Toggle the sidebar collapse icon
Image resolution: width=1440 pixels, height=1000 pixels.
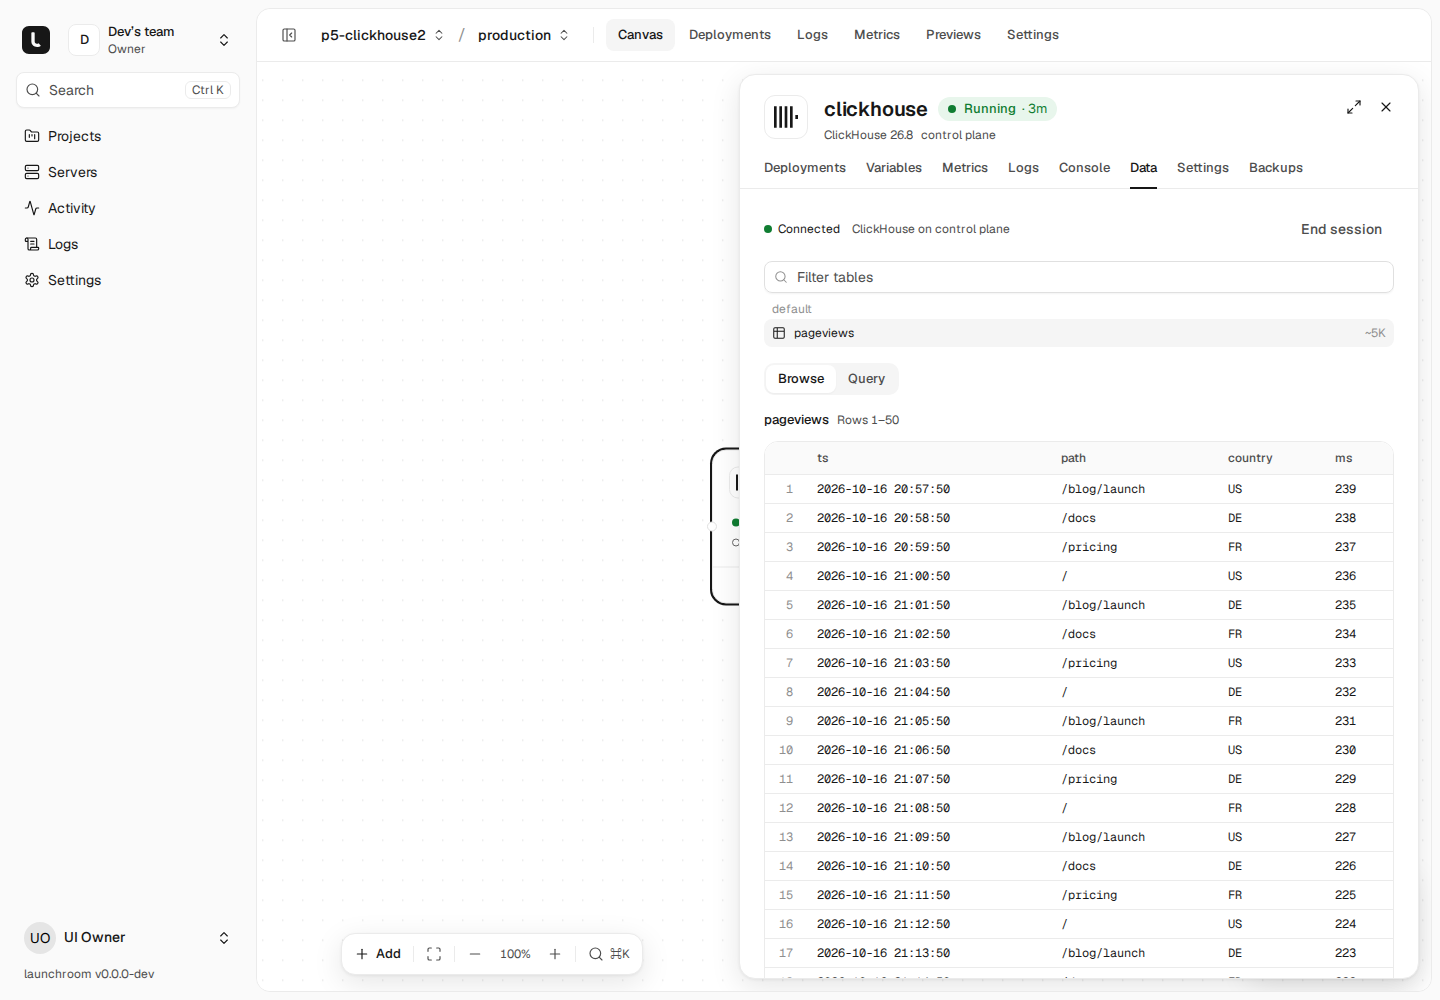(x=289, y=35)
